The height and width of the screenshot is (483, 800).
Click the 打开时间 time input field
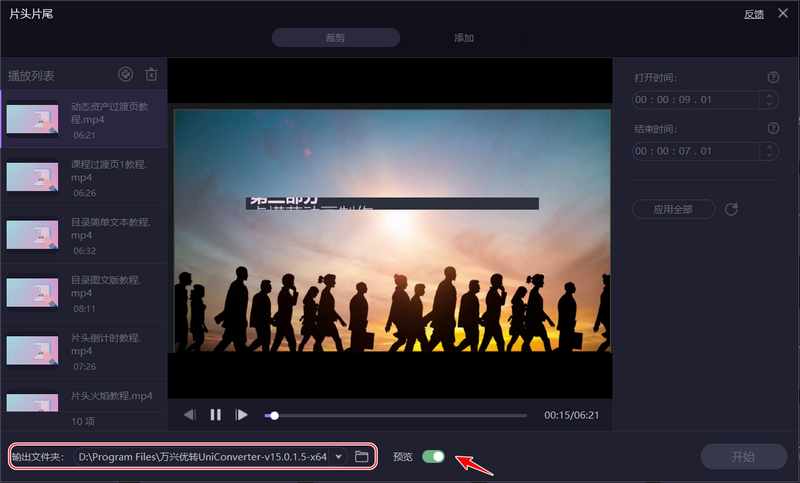click(695, 100)
